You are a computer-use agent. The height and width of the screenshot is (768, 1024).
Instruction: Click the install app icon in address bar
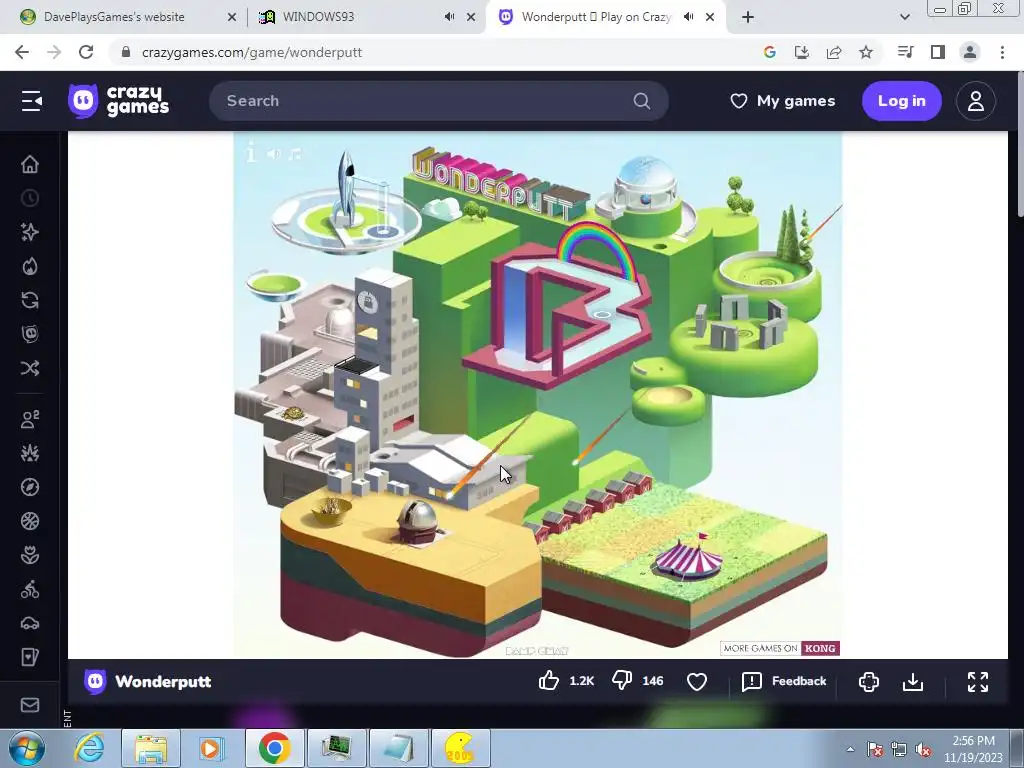tap(801, 52)
